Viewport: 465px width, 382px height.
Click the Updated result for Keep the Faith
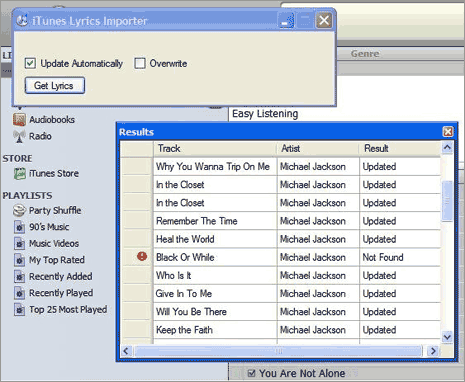[400, 330]
